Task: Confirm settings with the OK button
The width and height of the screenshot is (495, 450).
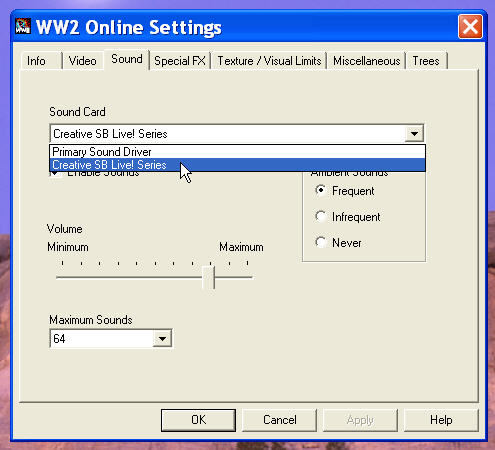Action: coord(198,420)
